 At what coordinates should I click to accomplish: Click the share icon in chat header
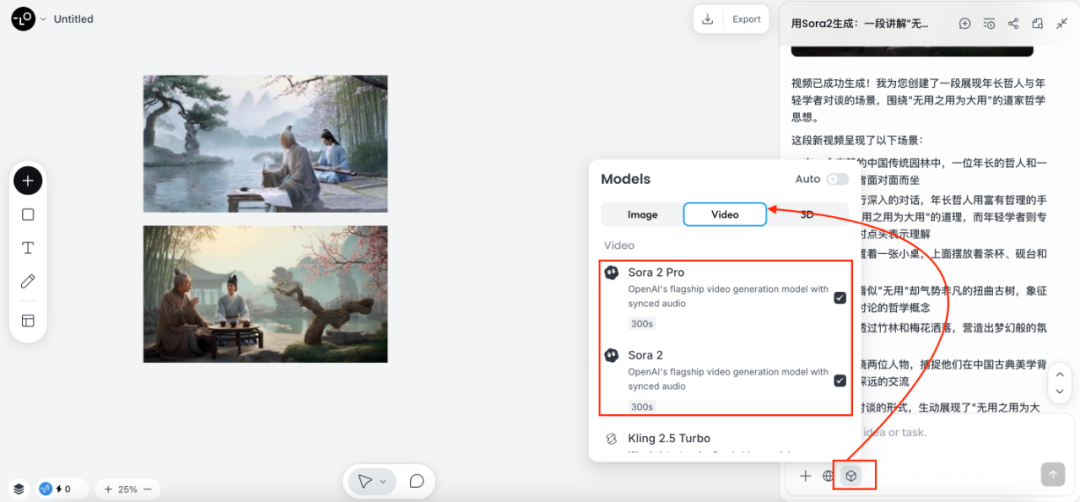point(1013,23)
